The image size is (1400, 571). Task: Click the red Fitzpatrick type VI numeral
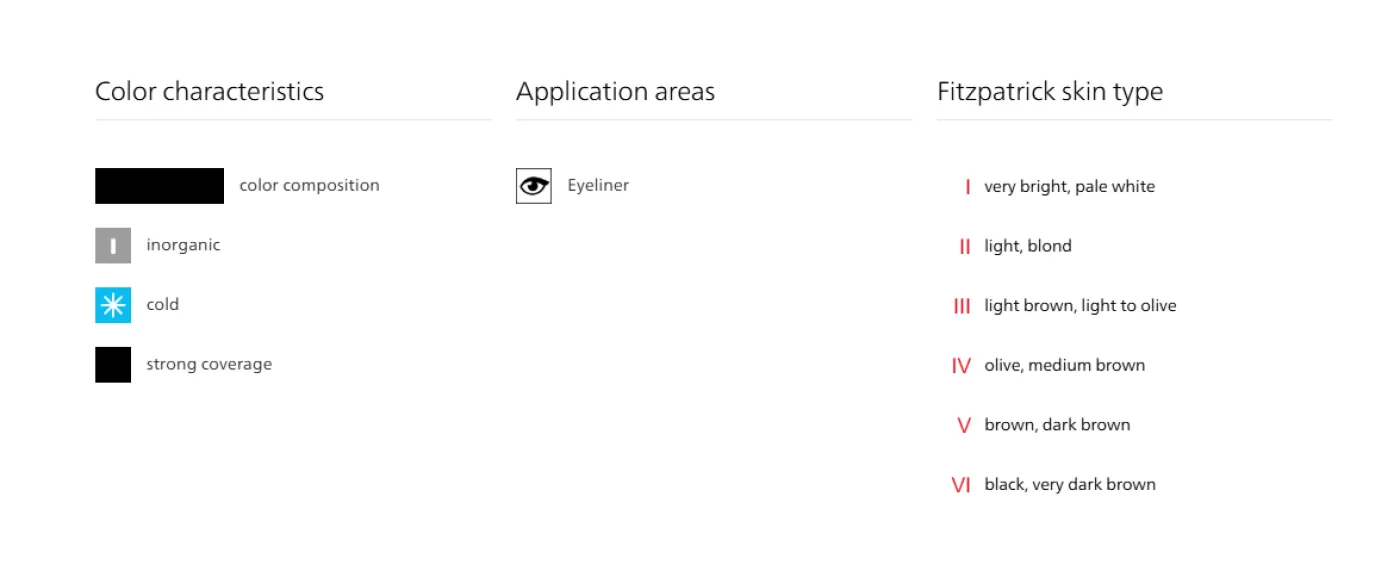pyautogui.click(x=961, y=485)
